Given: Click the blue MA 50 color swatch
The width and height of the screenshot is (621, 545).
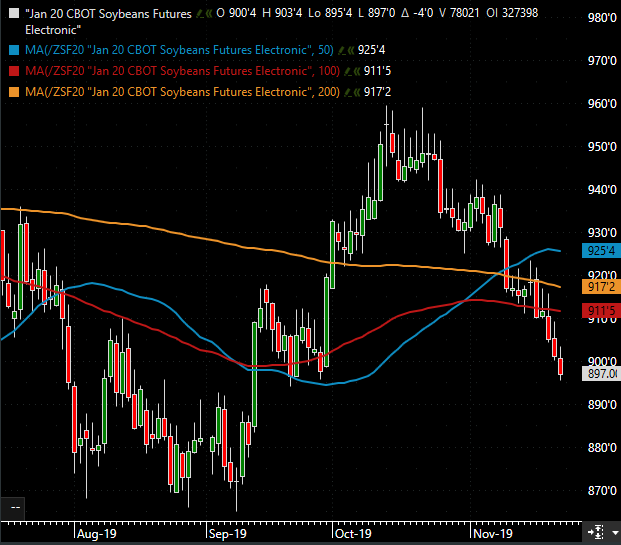Looking at the screenshot, I should 14,50.
